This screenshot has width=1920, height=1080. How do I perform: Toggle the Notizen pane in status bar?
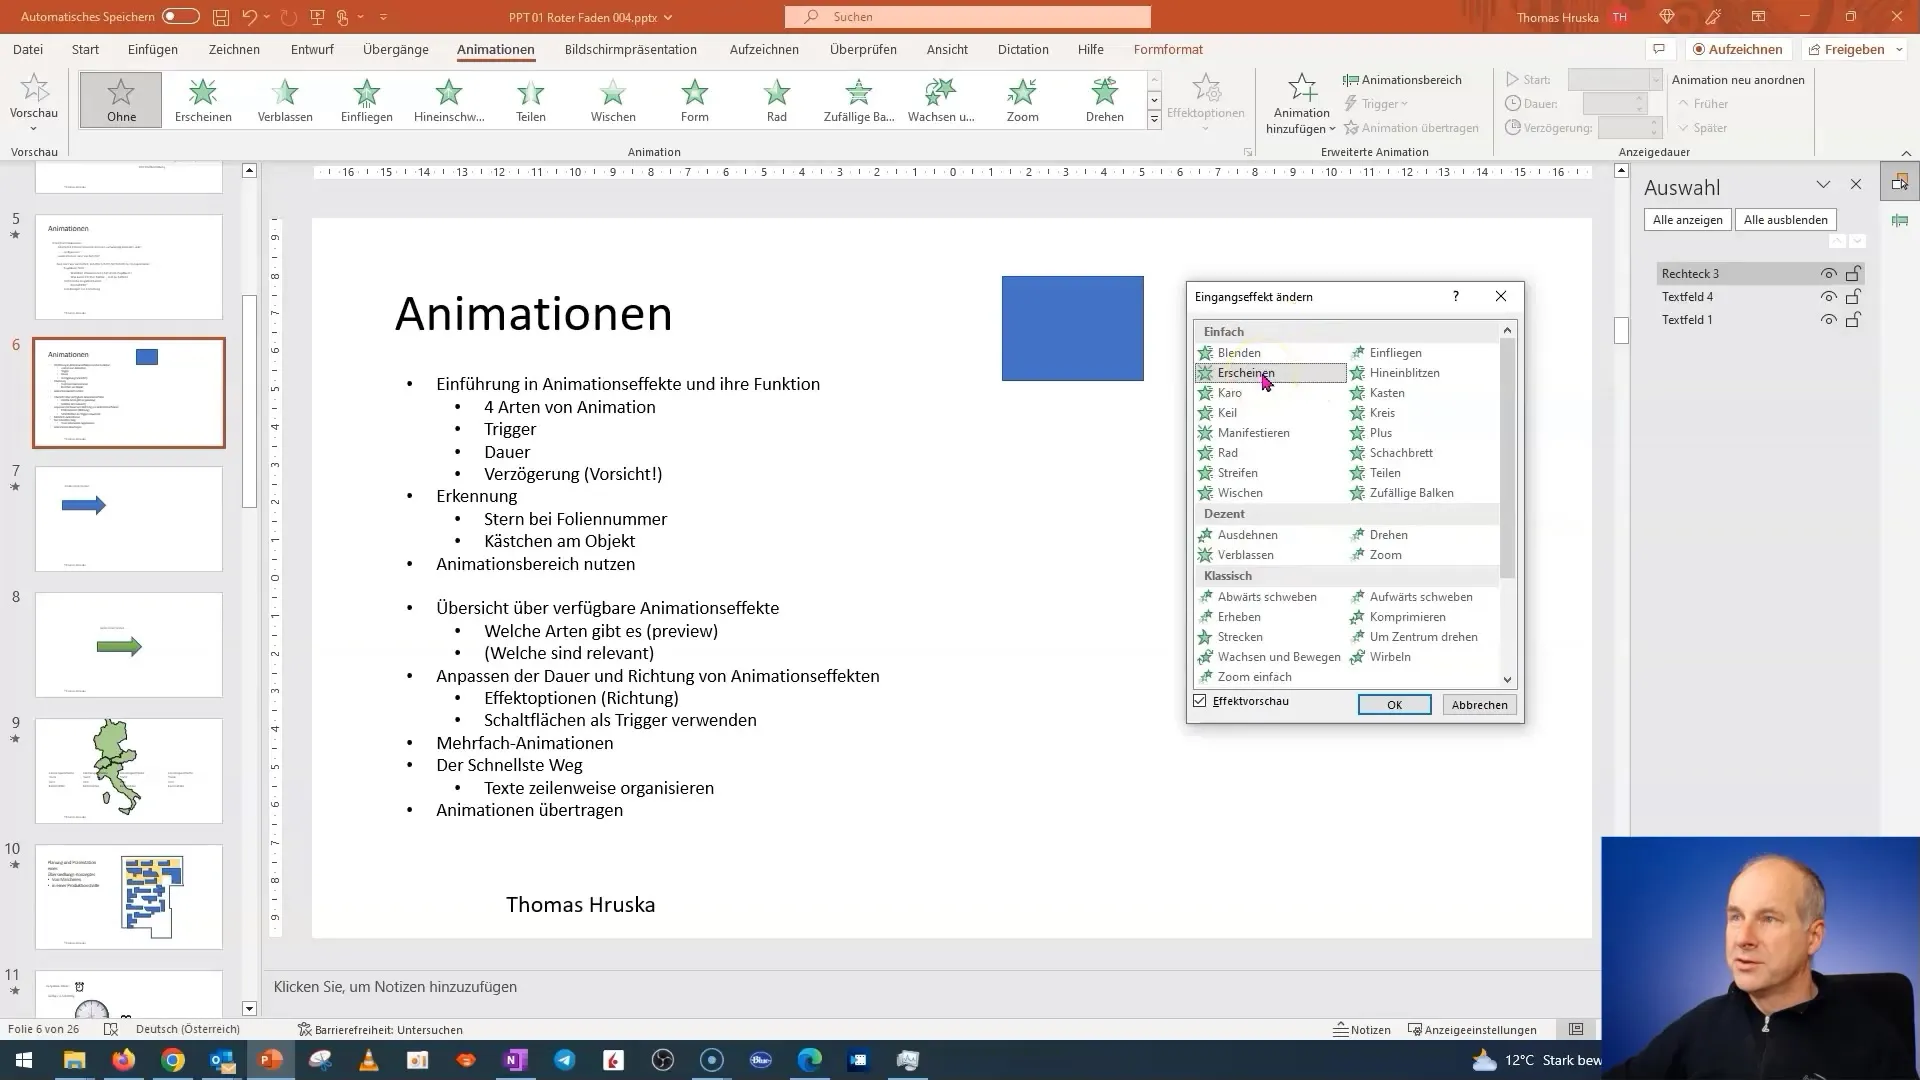coord(1362,1030)
